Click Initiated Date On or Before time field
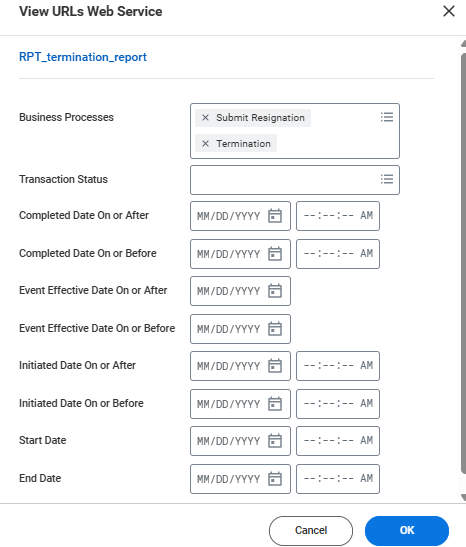Screen dimensions: 466x547 [338, 404]
